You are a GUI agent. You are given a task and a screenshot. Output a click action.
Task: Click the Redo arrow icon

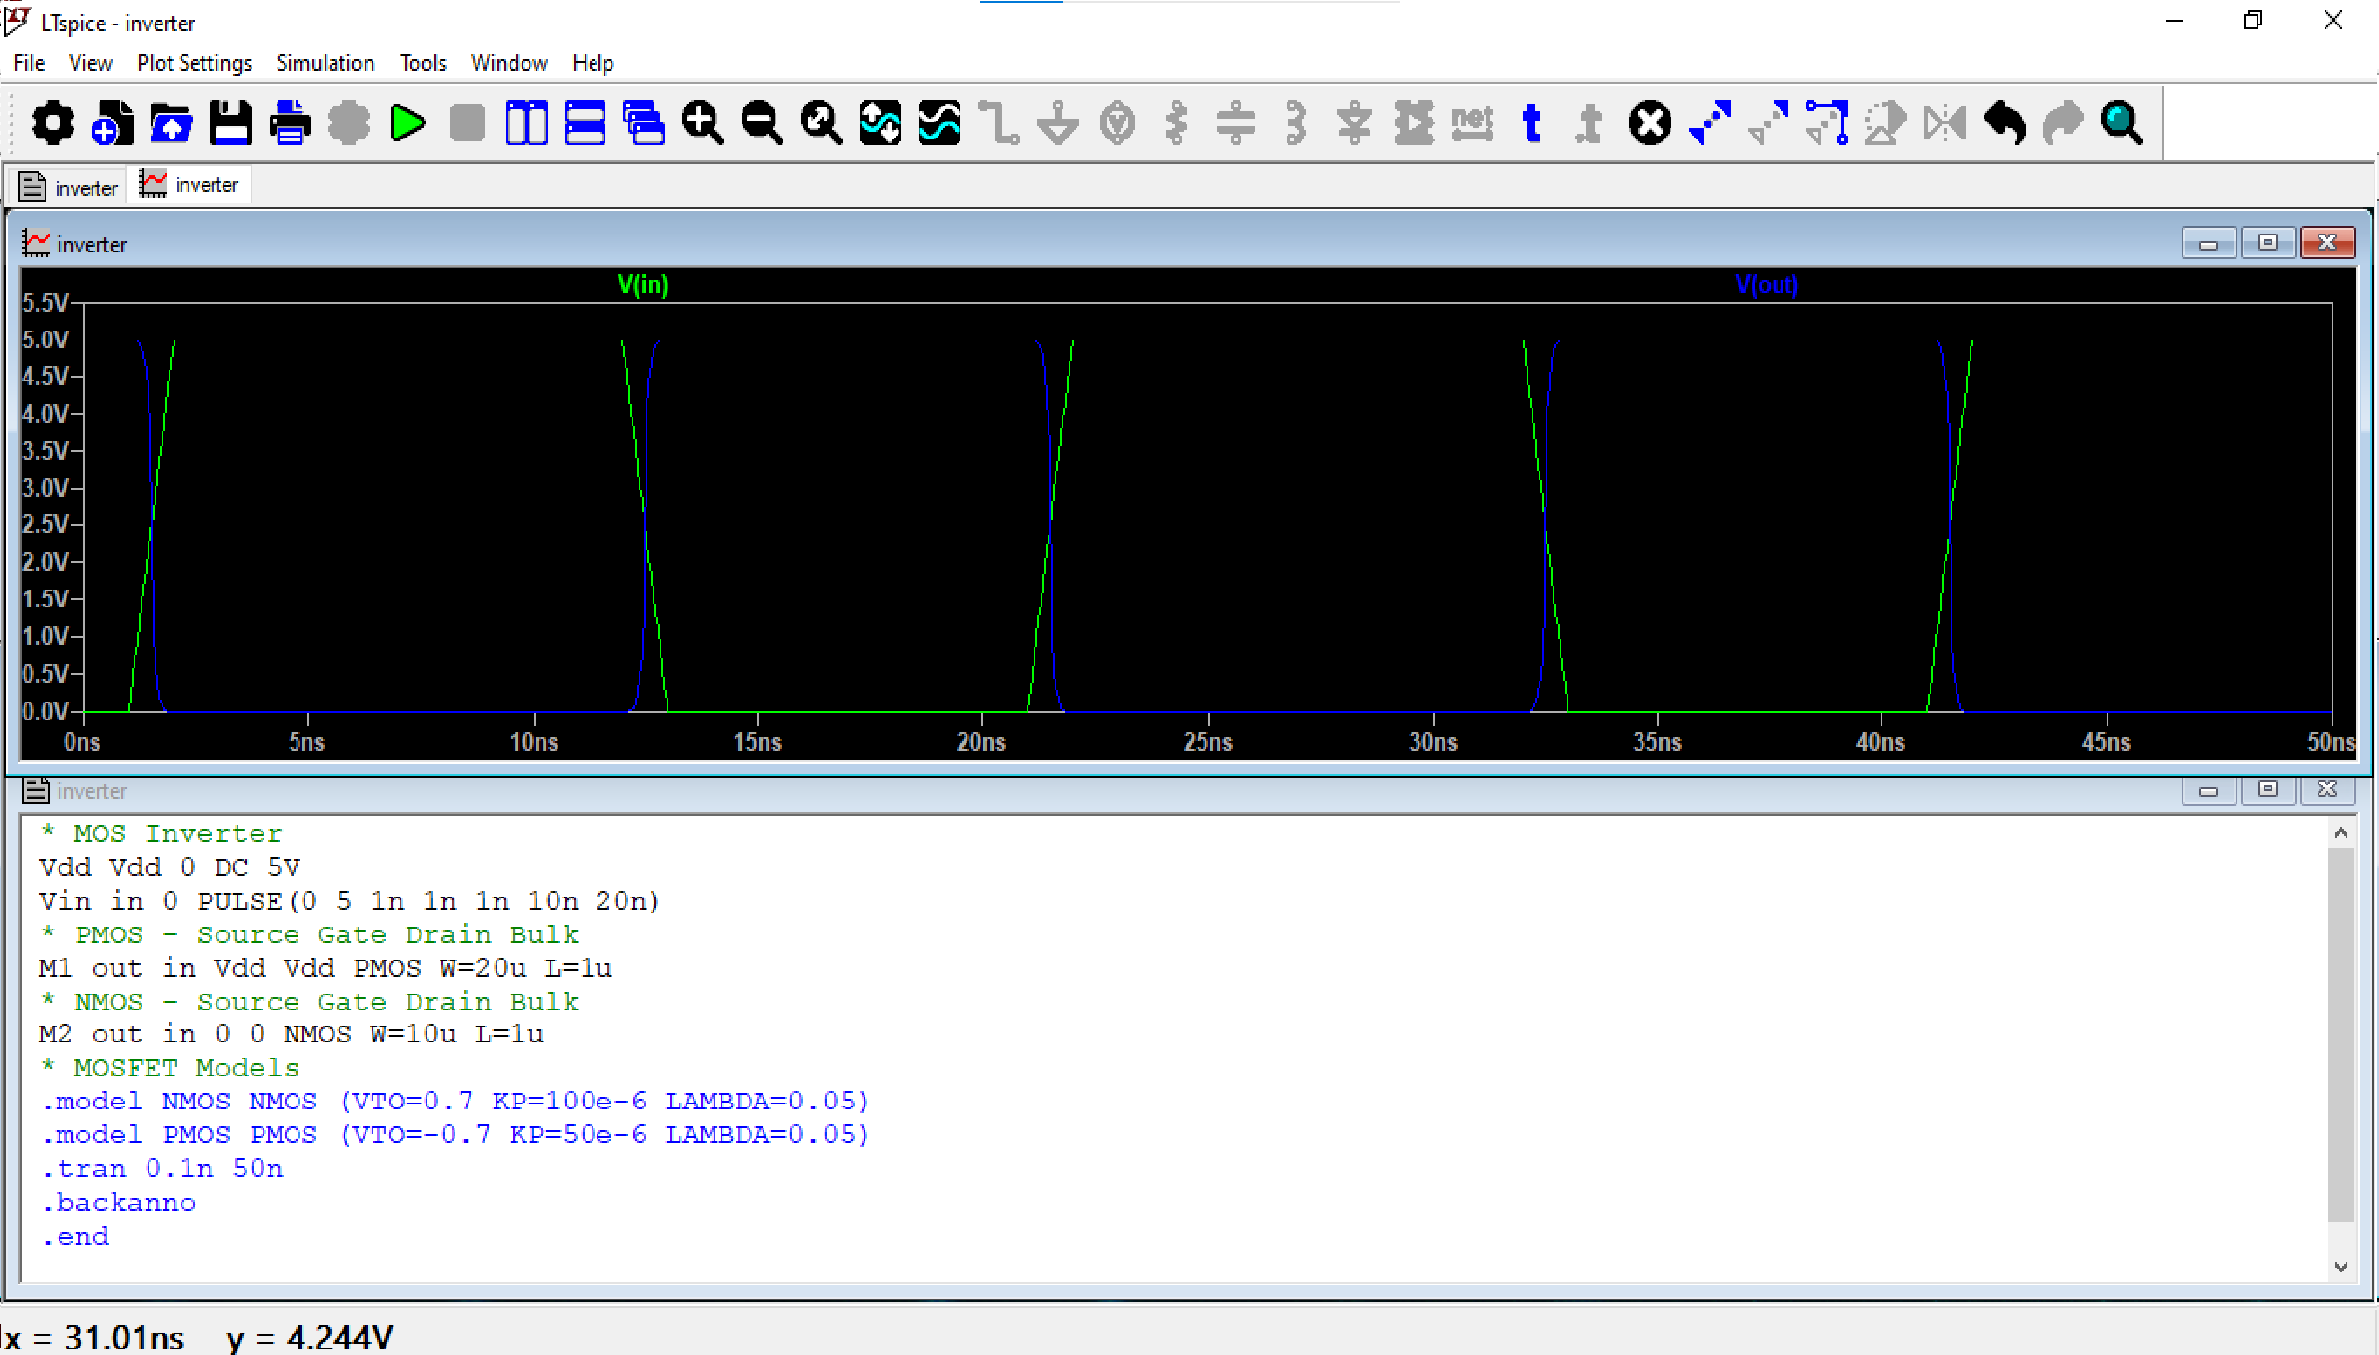(x=2063, y=123)
